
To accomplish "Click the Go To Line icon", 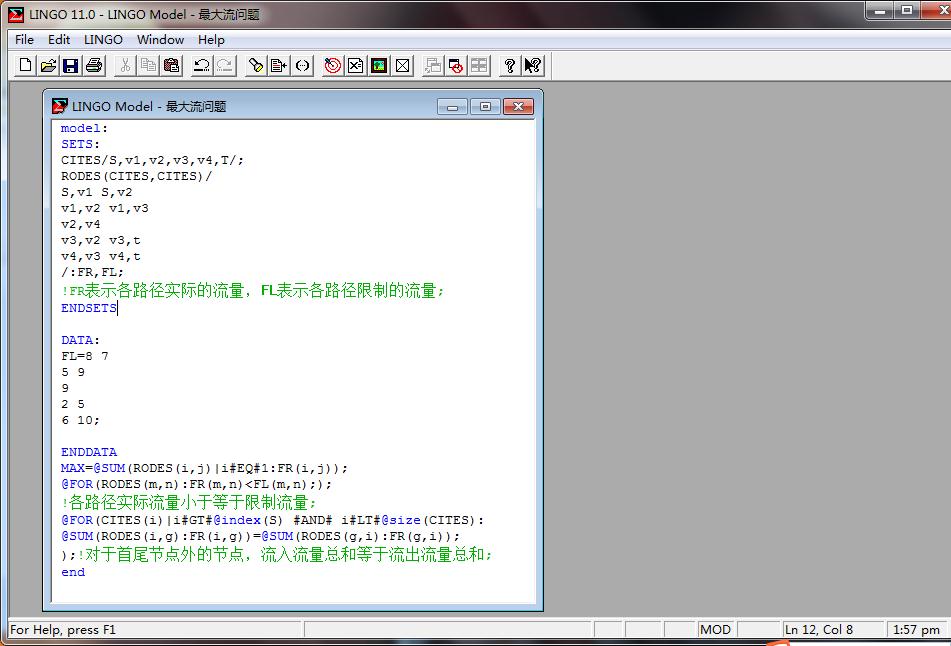I will pos(279,66).
